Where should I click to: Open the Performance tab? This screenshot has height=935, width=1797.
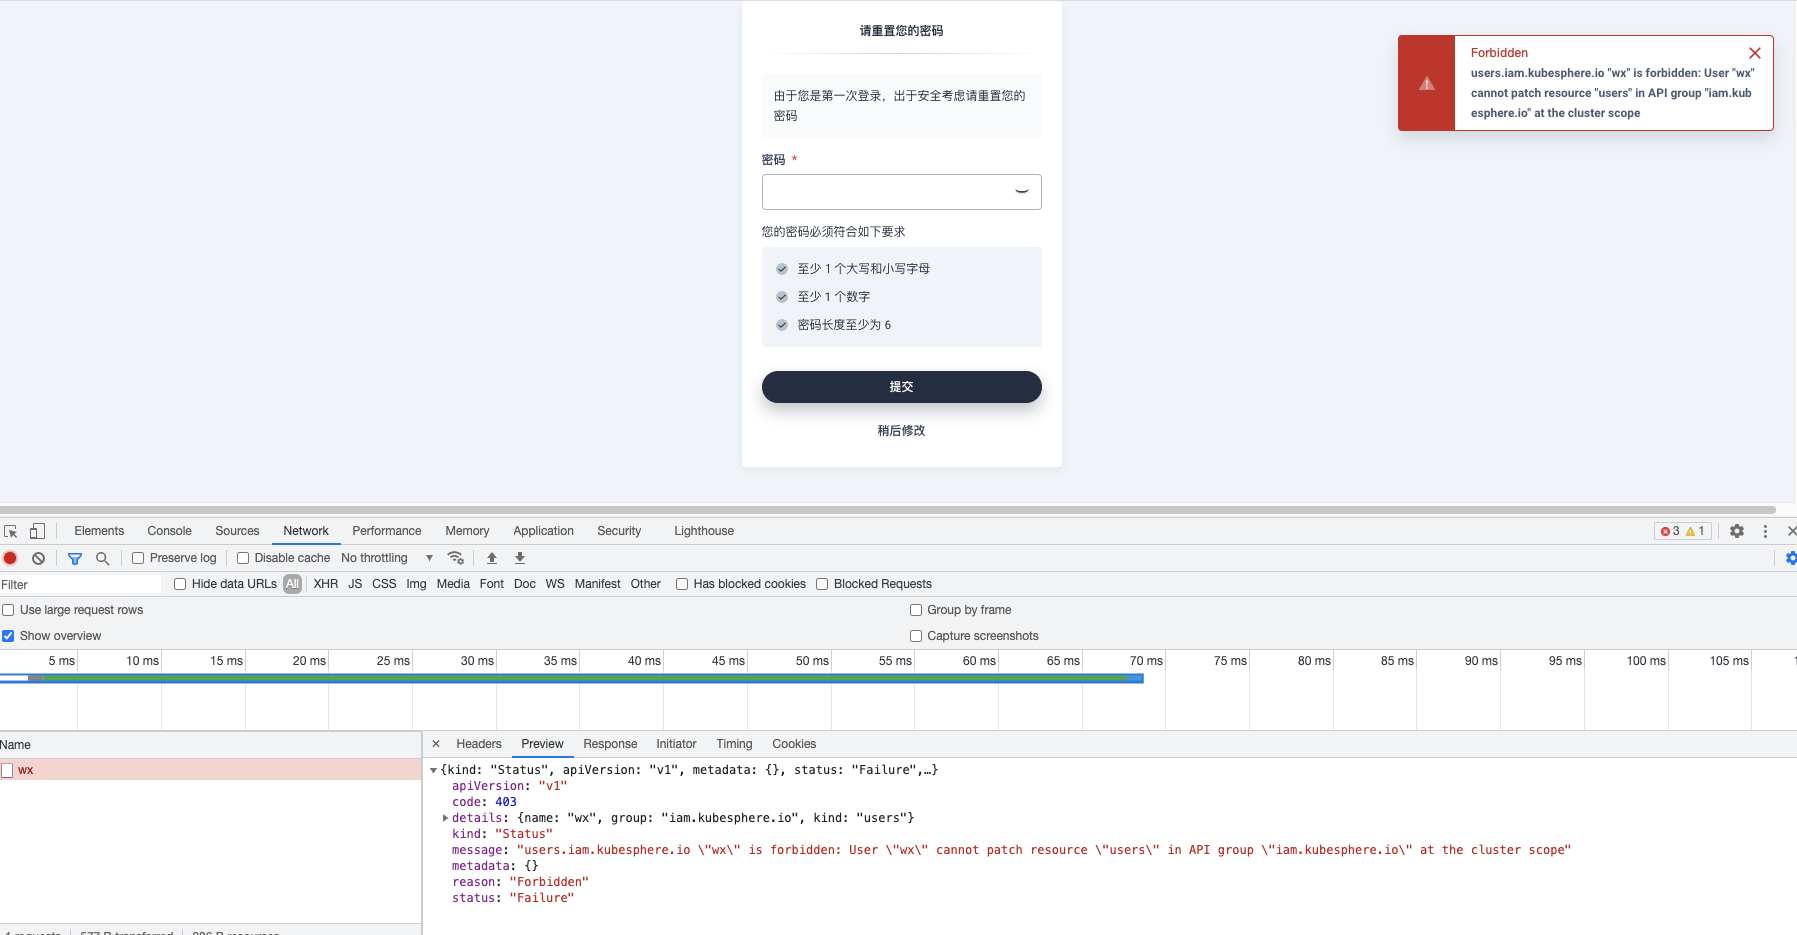pos(387,531)
